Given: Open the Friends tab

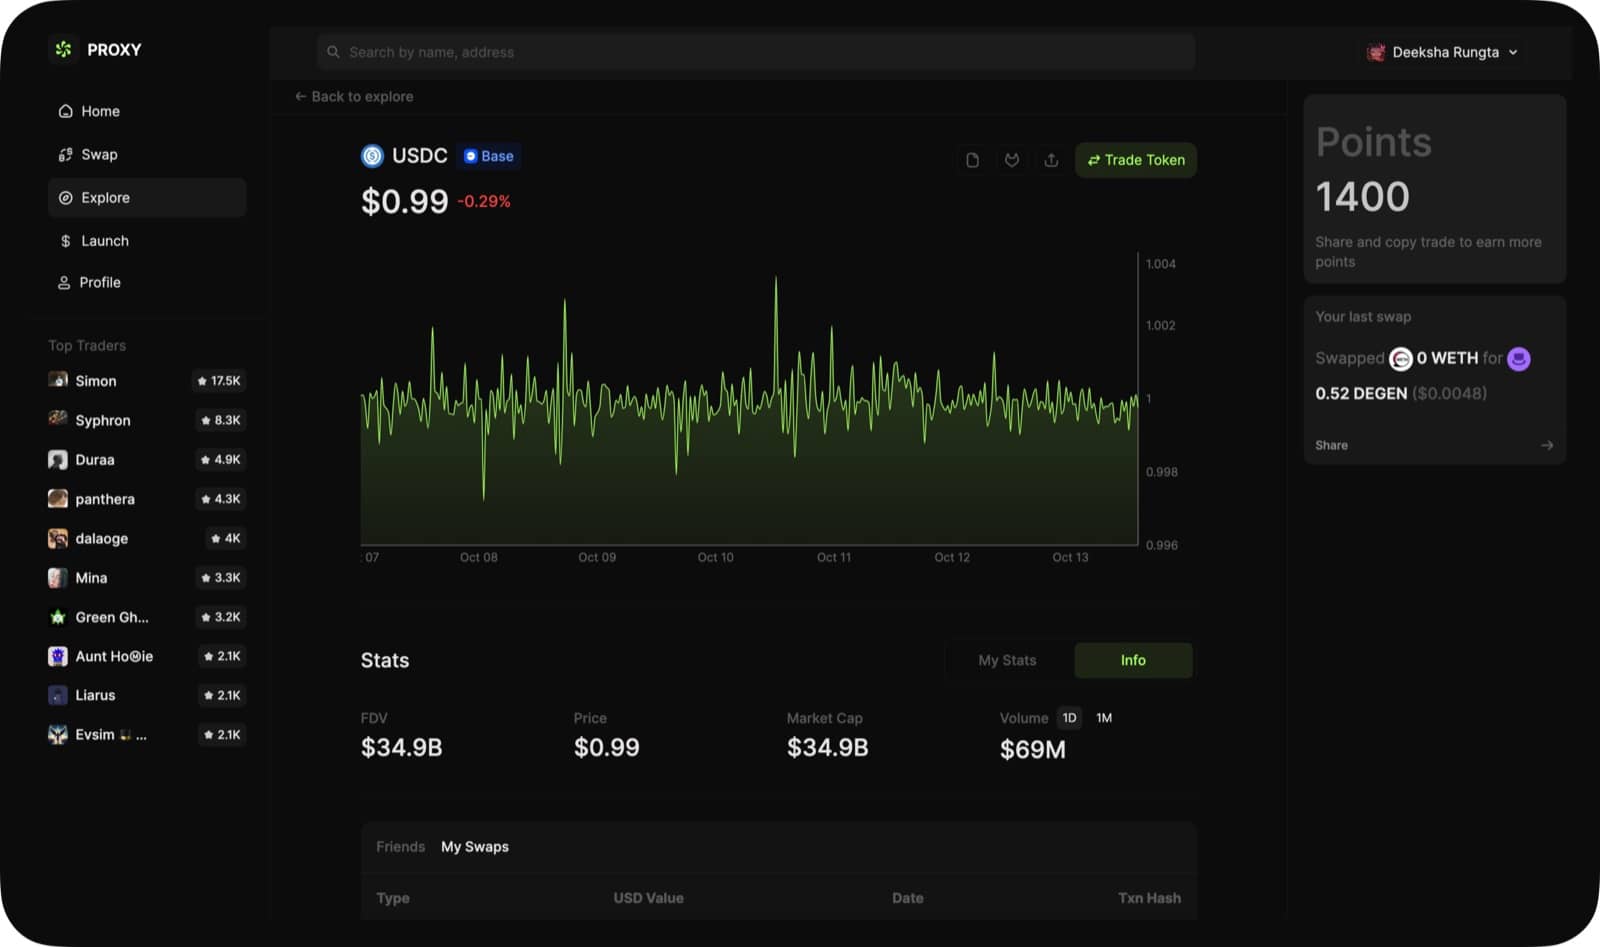Looking at the screenshot, I should point(400,846).
